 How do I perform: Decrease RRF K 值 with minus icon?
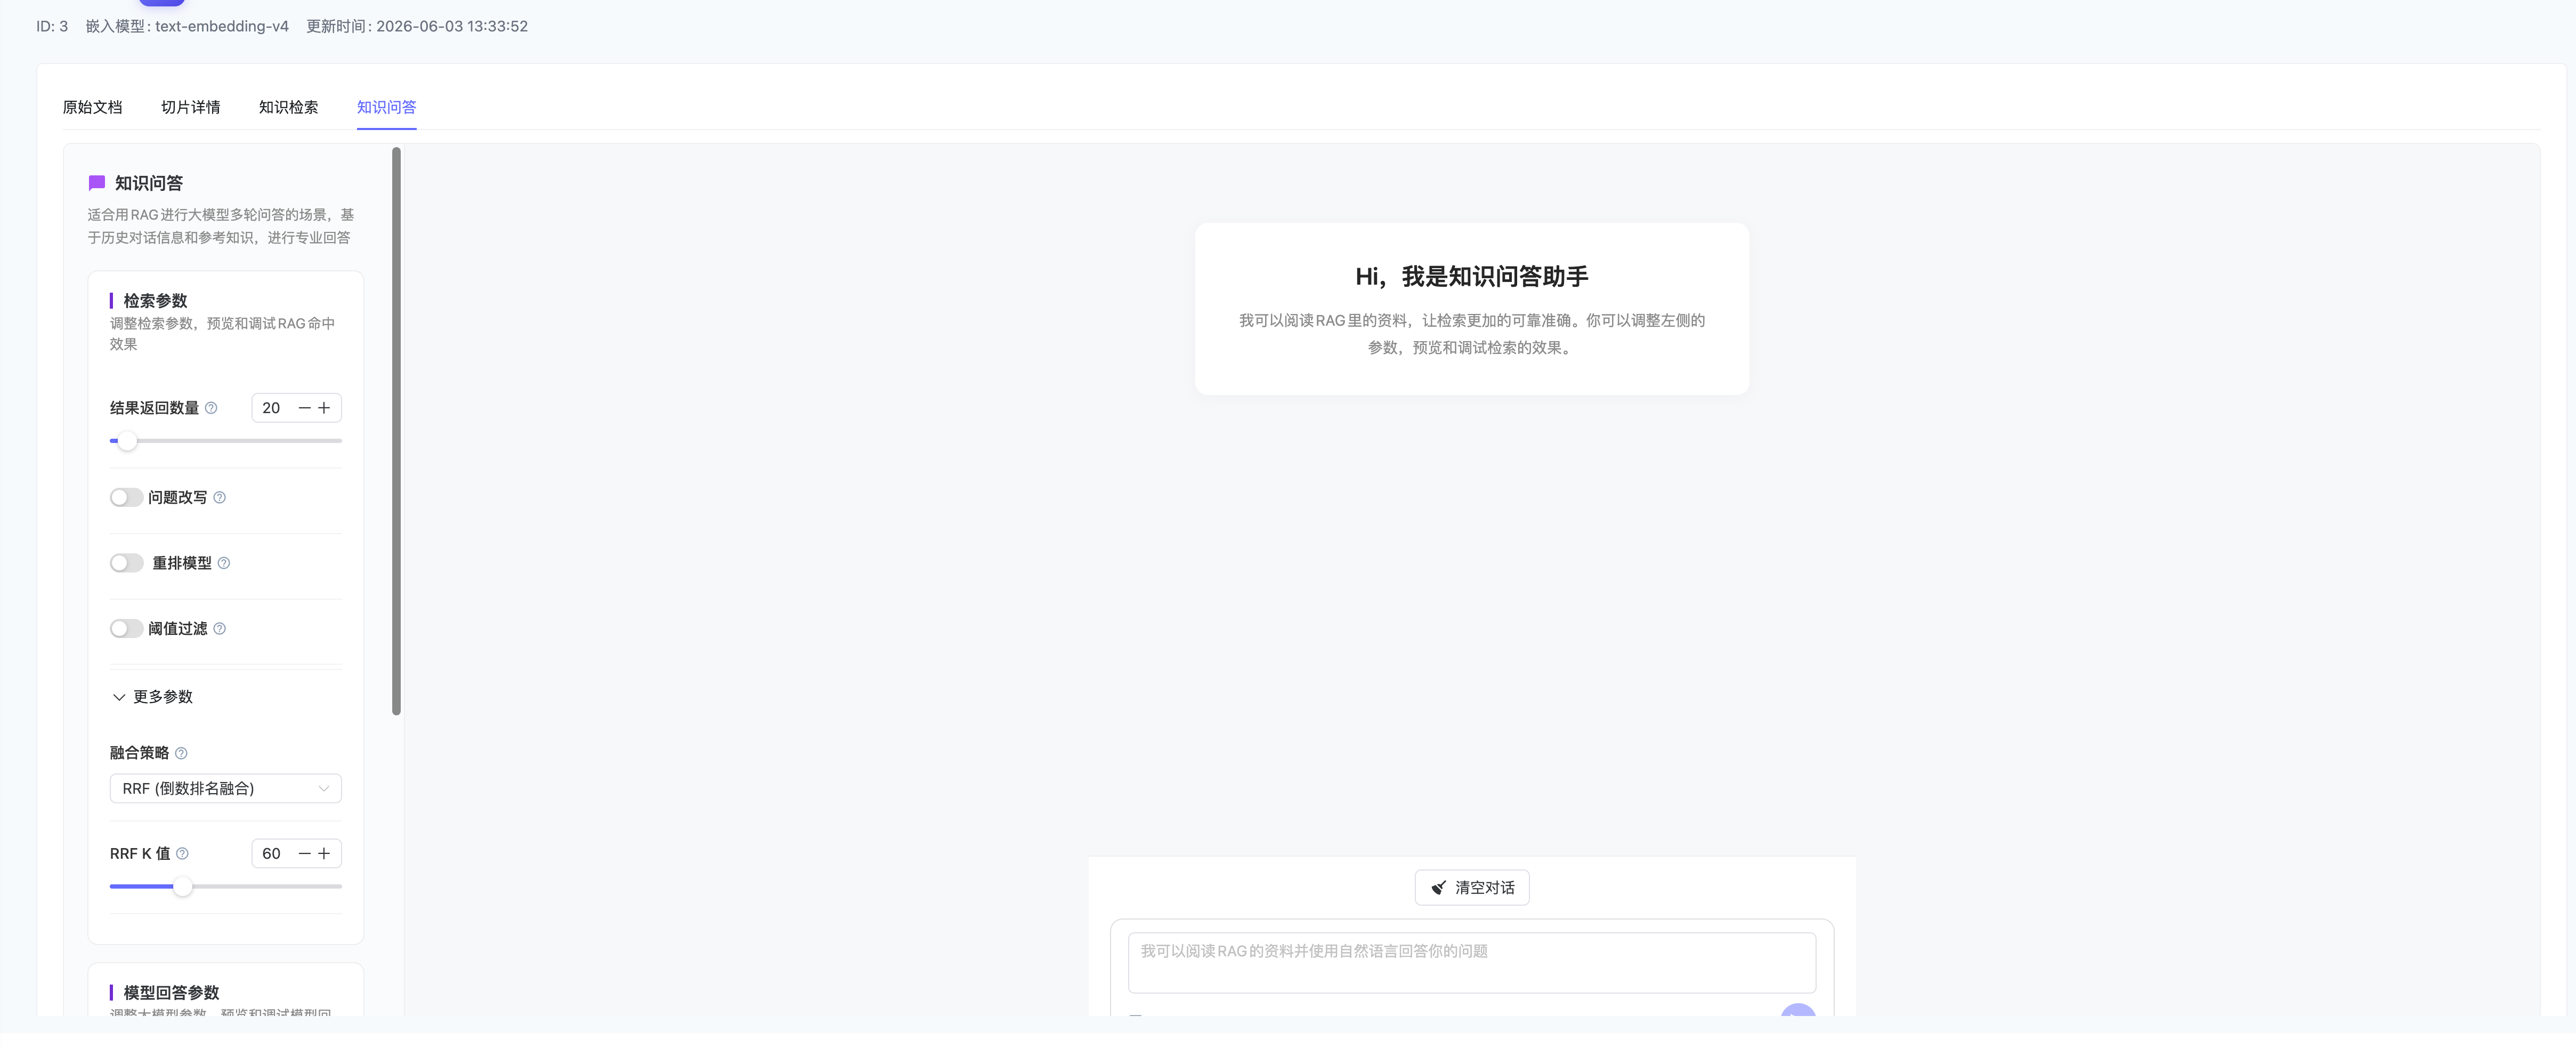click(305, 854)
